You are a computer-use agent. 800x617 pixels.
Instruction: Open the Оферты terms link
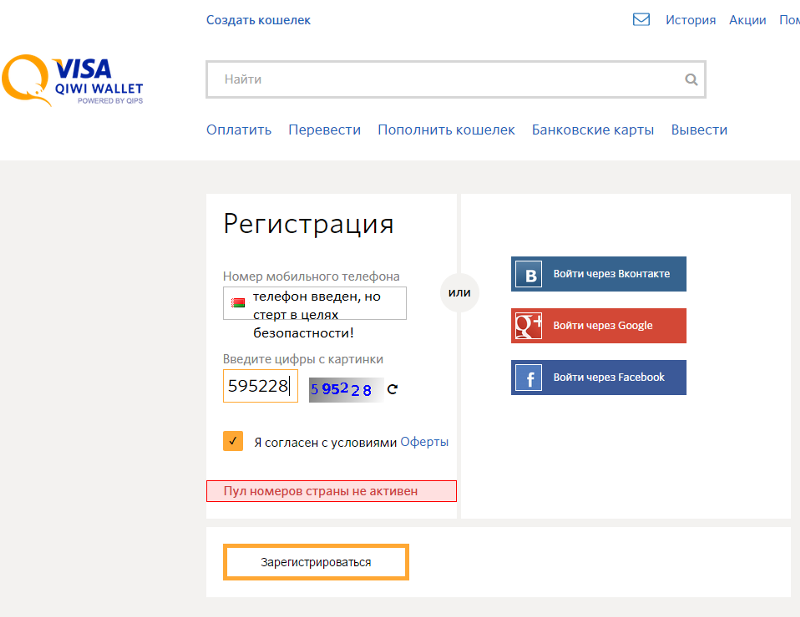(424, 442)
